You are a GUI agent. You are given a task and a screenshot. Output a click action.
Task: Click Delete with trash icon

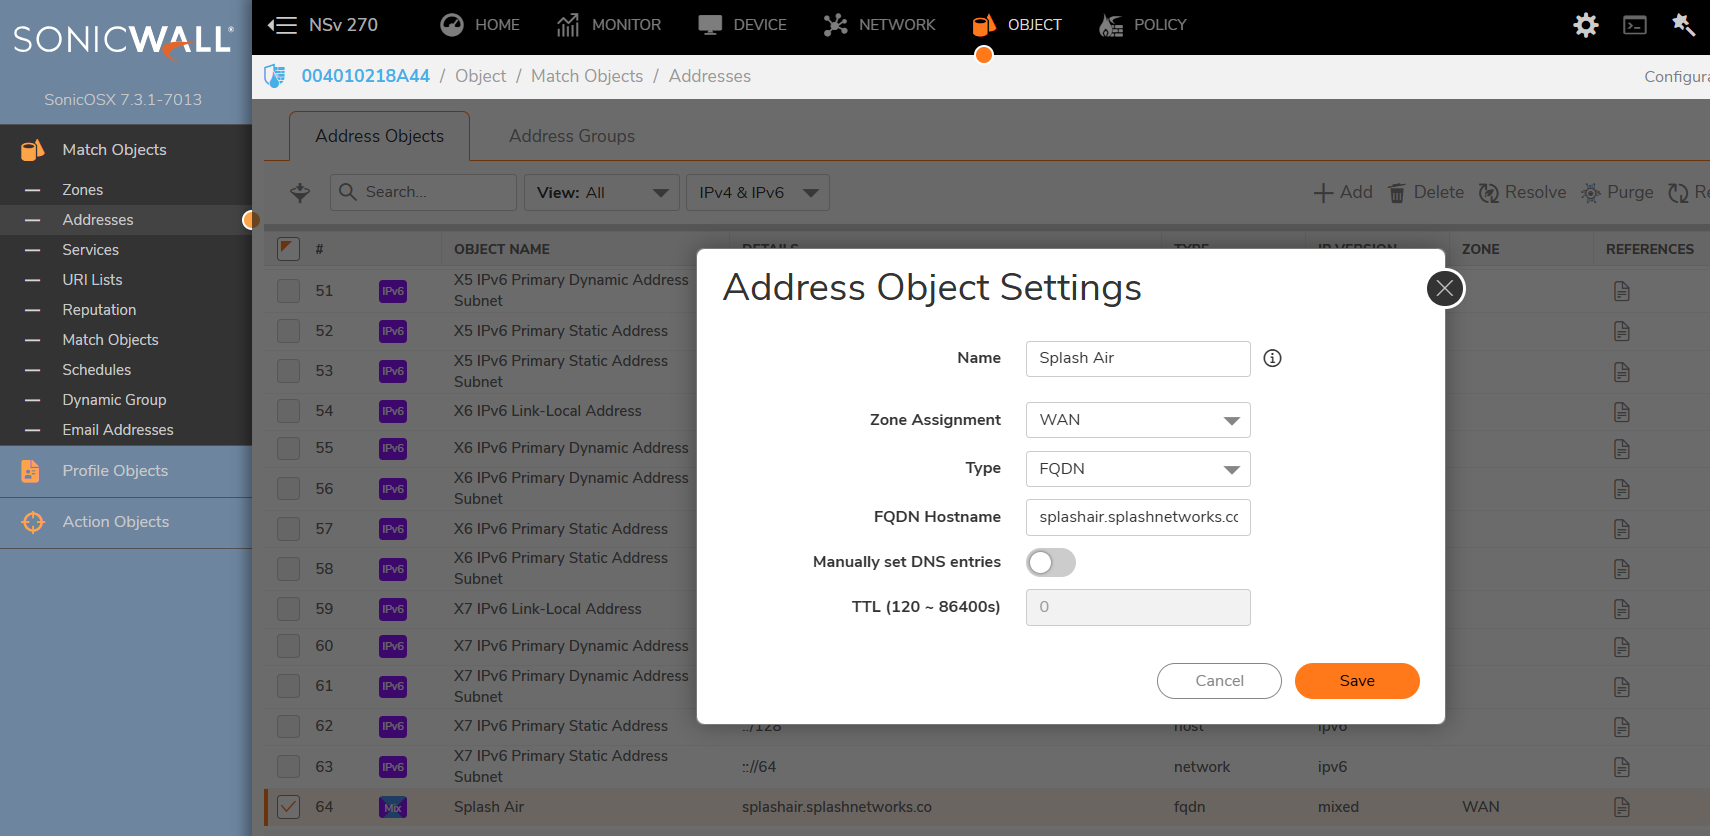point(1426,192)
